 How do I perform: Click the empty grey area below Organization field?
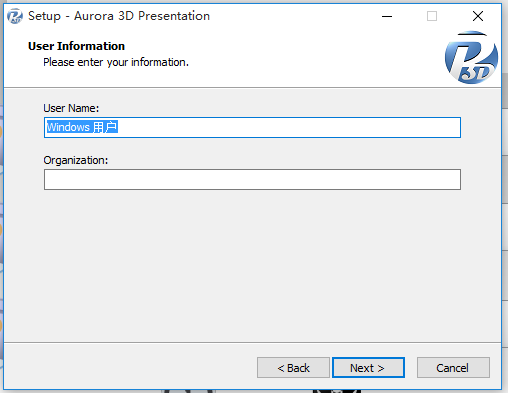[x=252, y=265]
